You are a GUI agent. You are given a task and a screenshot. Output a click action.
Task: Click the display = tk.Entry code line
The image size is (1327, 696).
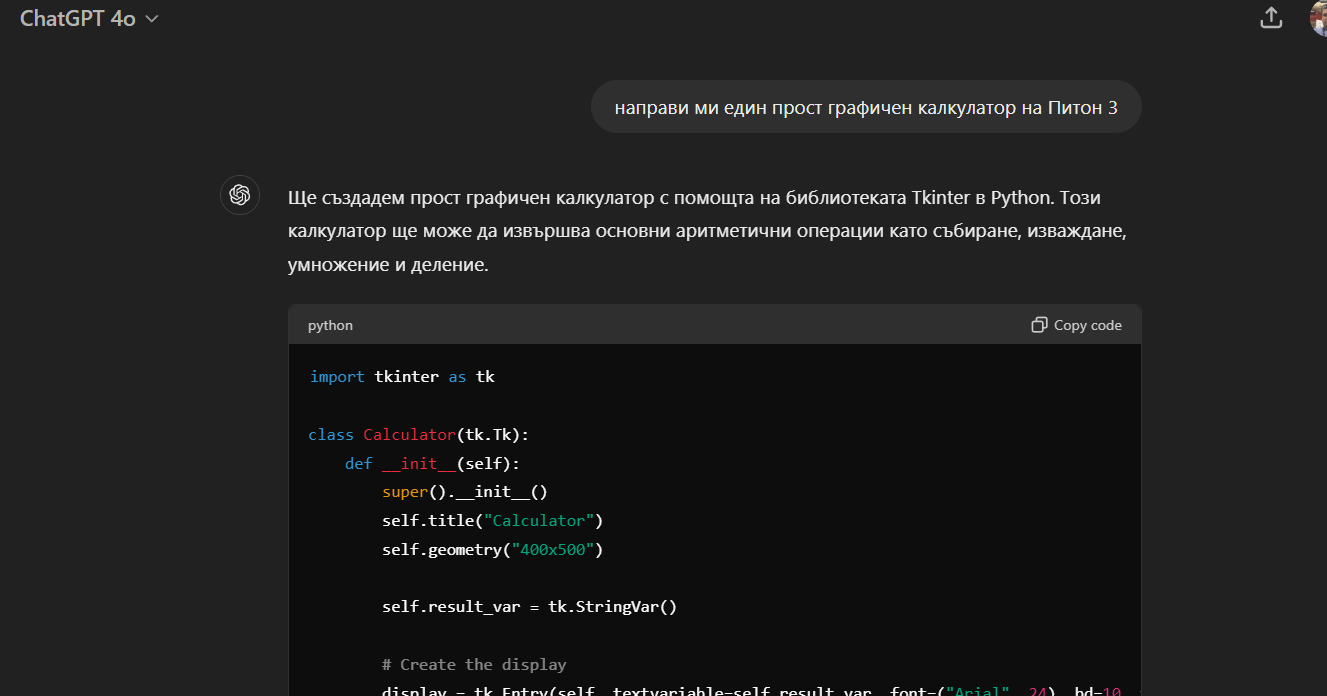pos(760,691)
